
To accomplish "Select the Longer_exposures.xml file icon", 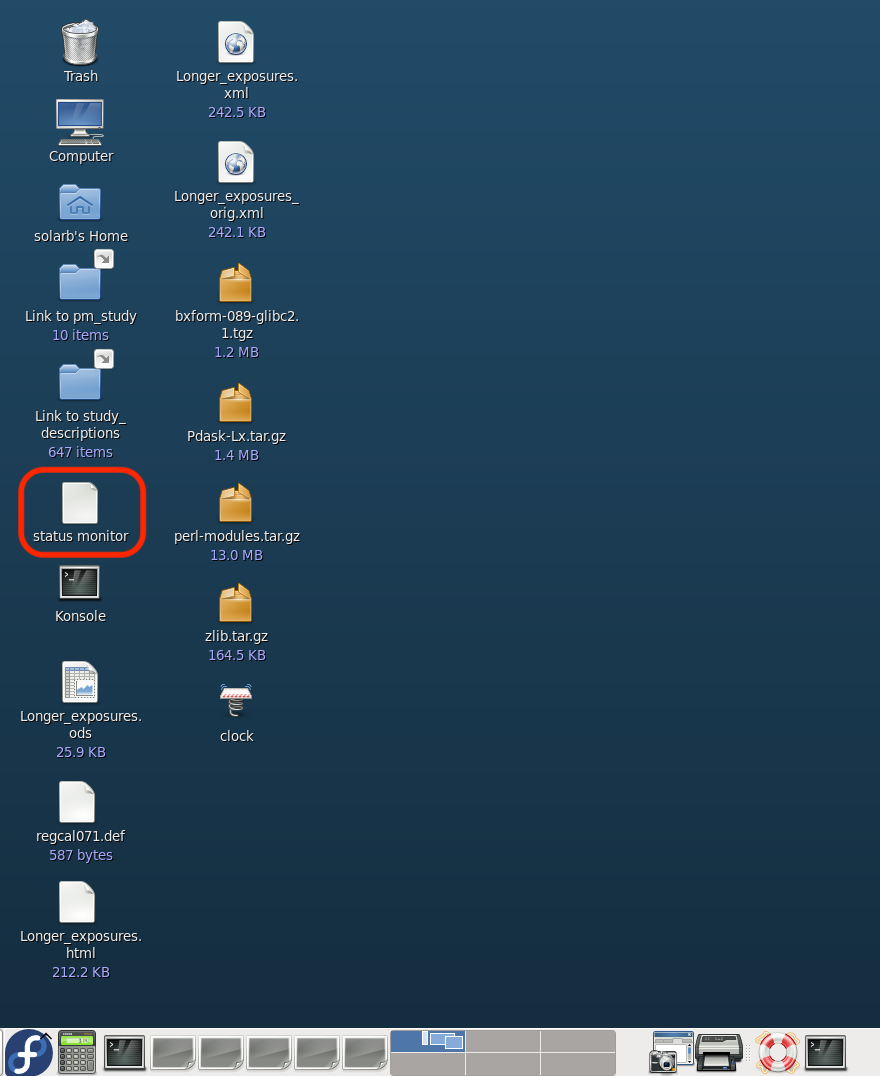I will click(x=236, y=43).
